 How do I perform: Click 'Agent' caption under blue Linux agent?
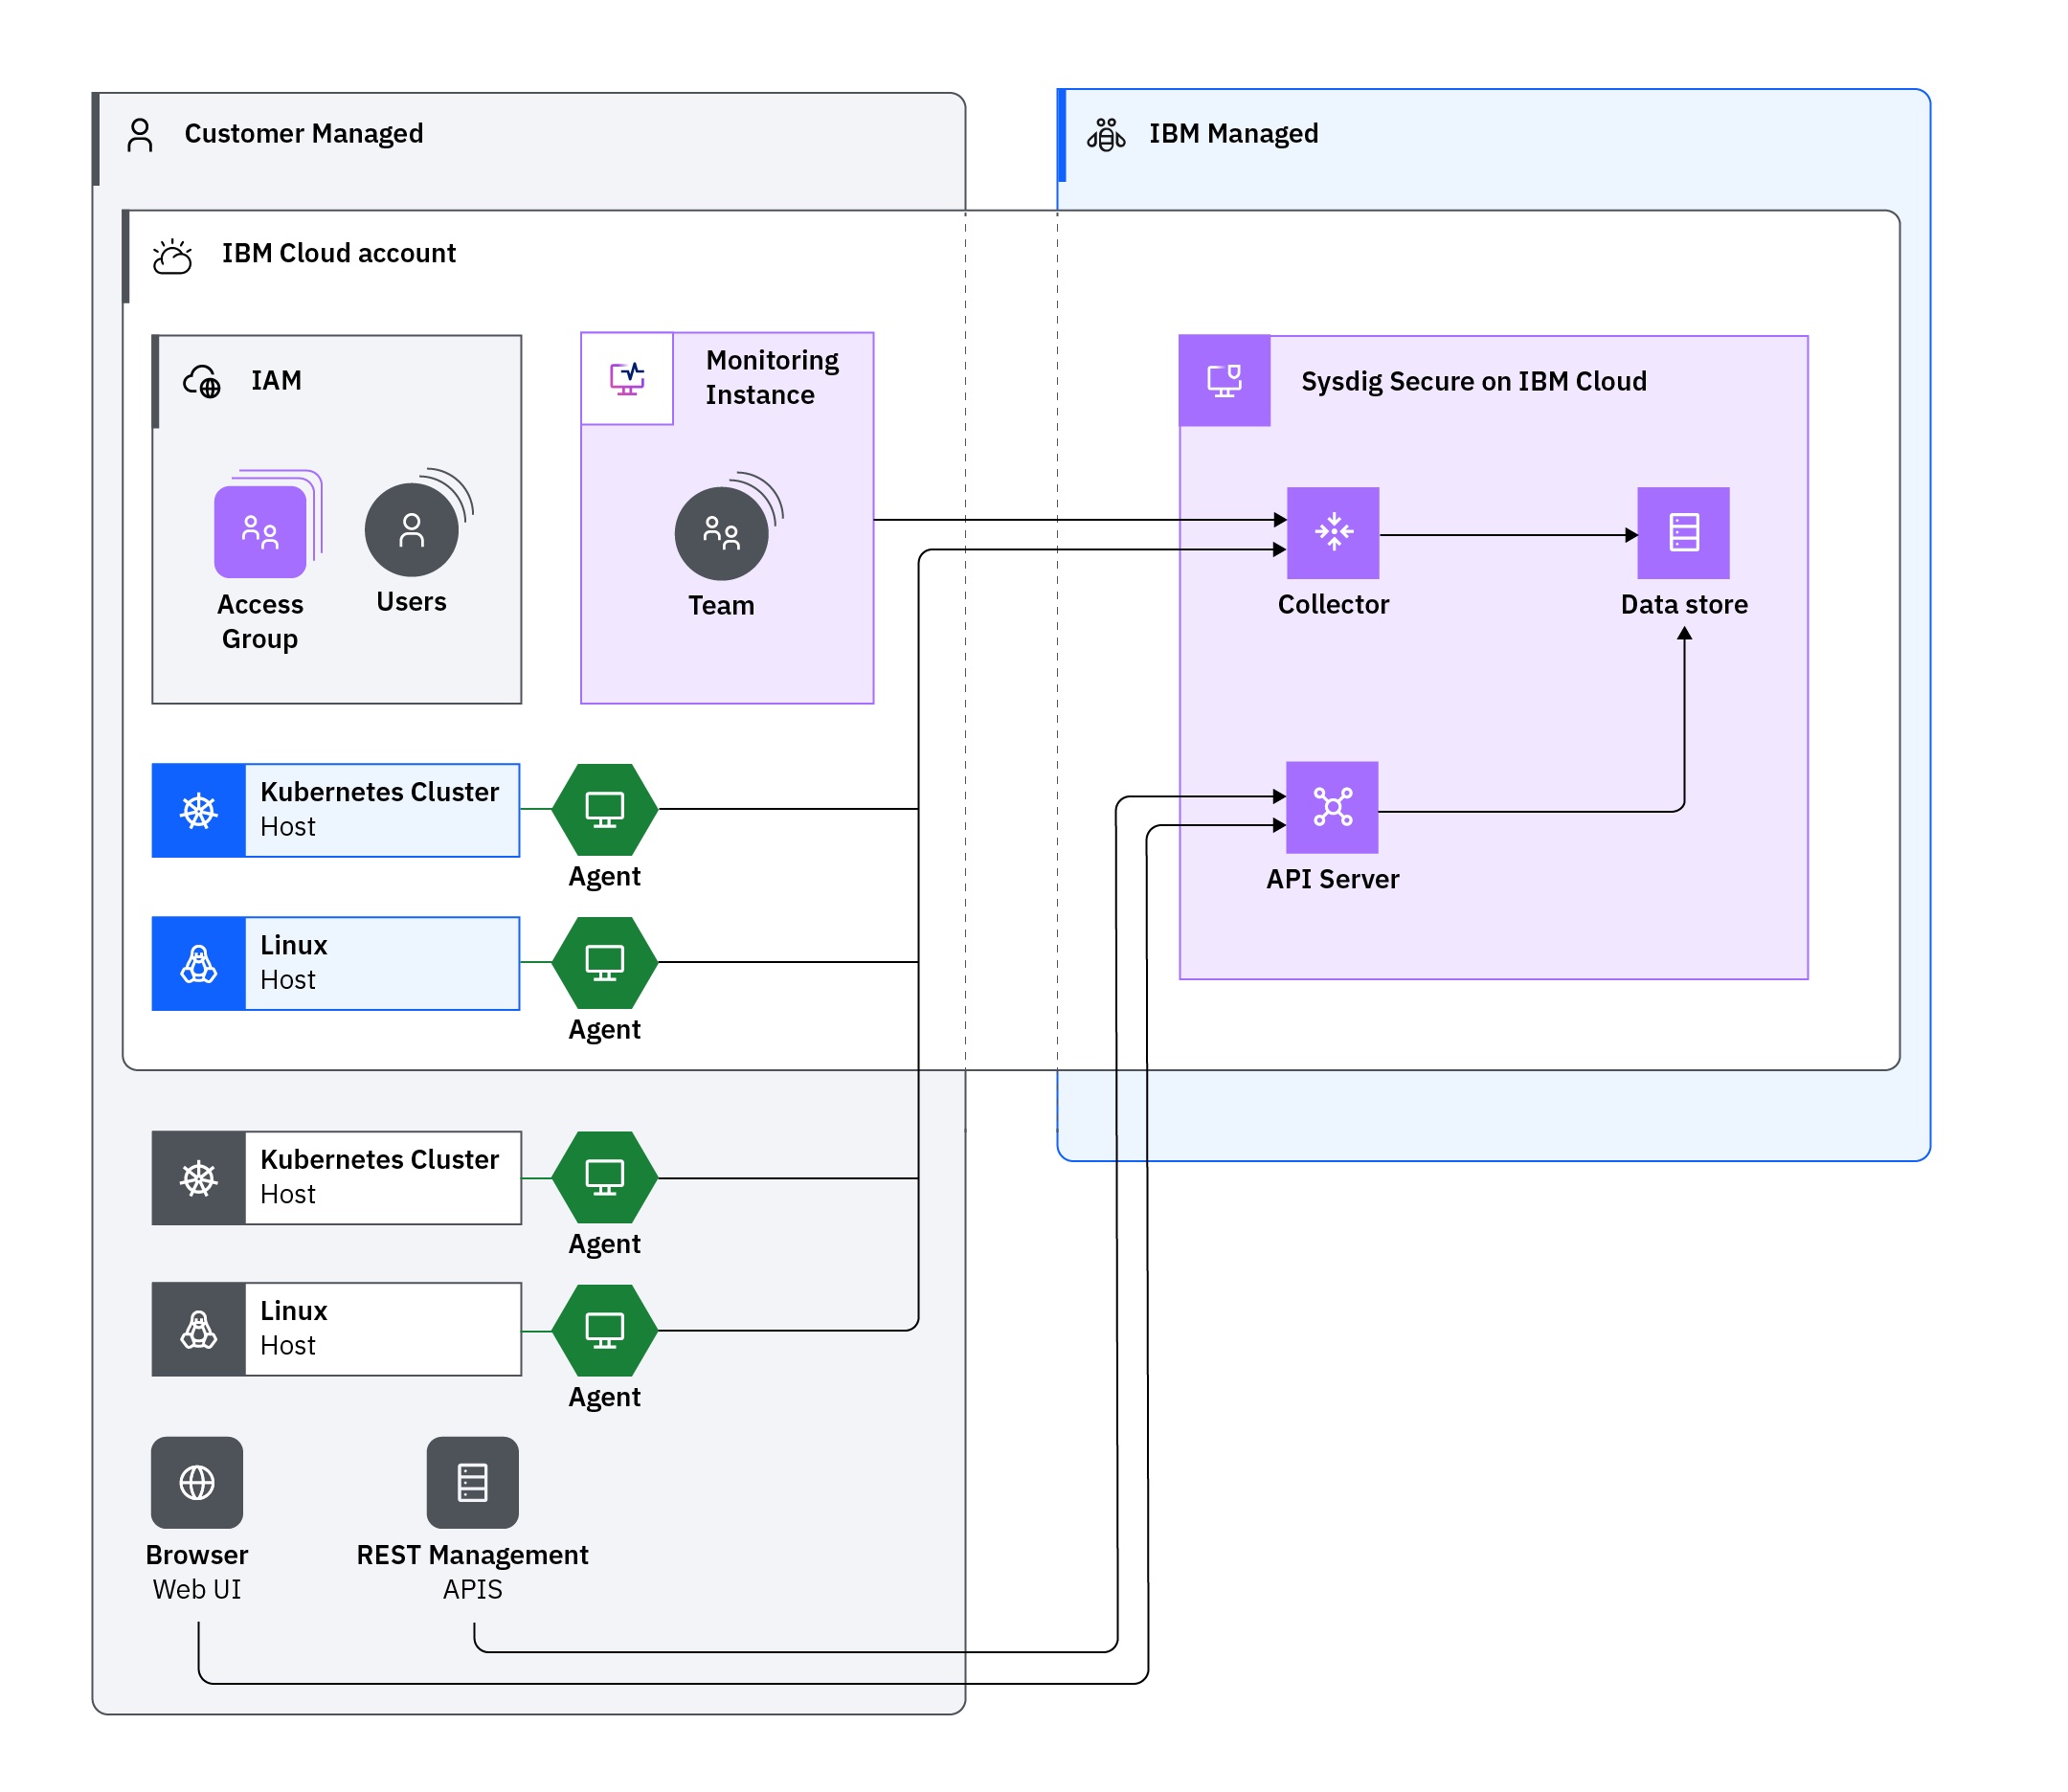pos(605,1031)
